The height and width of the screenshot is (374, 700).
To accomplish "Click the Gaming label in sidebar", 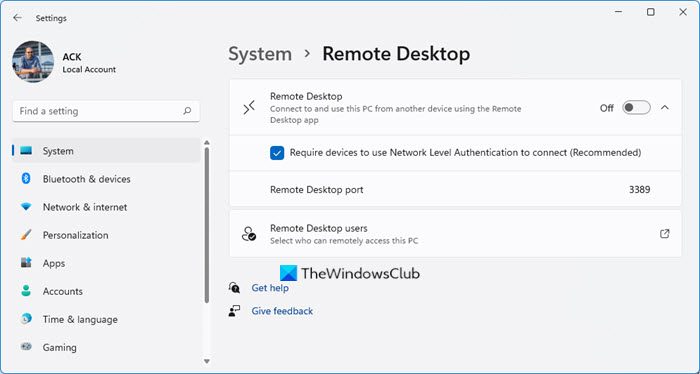I will click(59, 348).
